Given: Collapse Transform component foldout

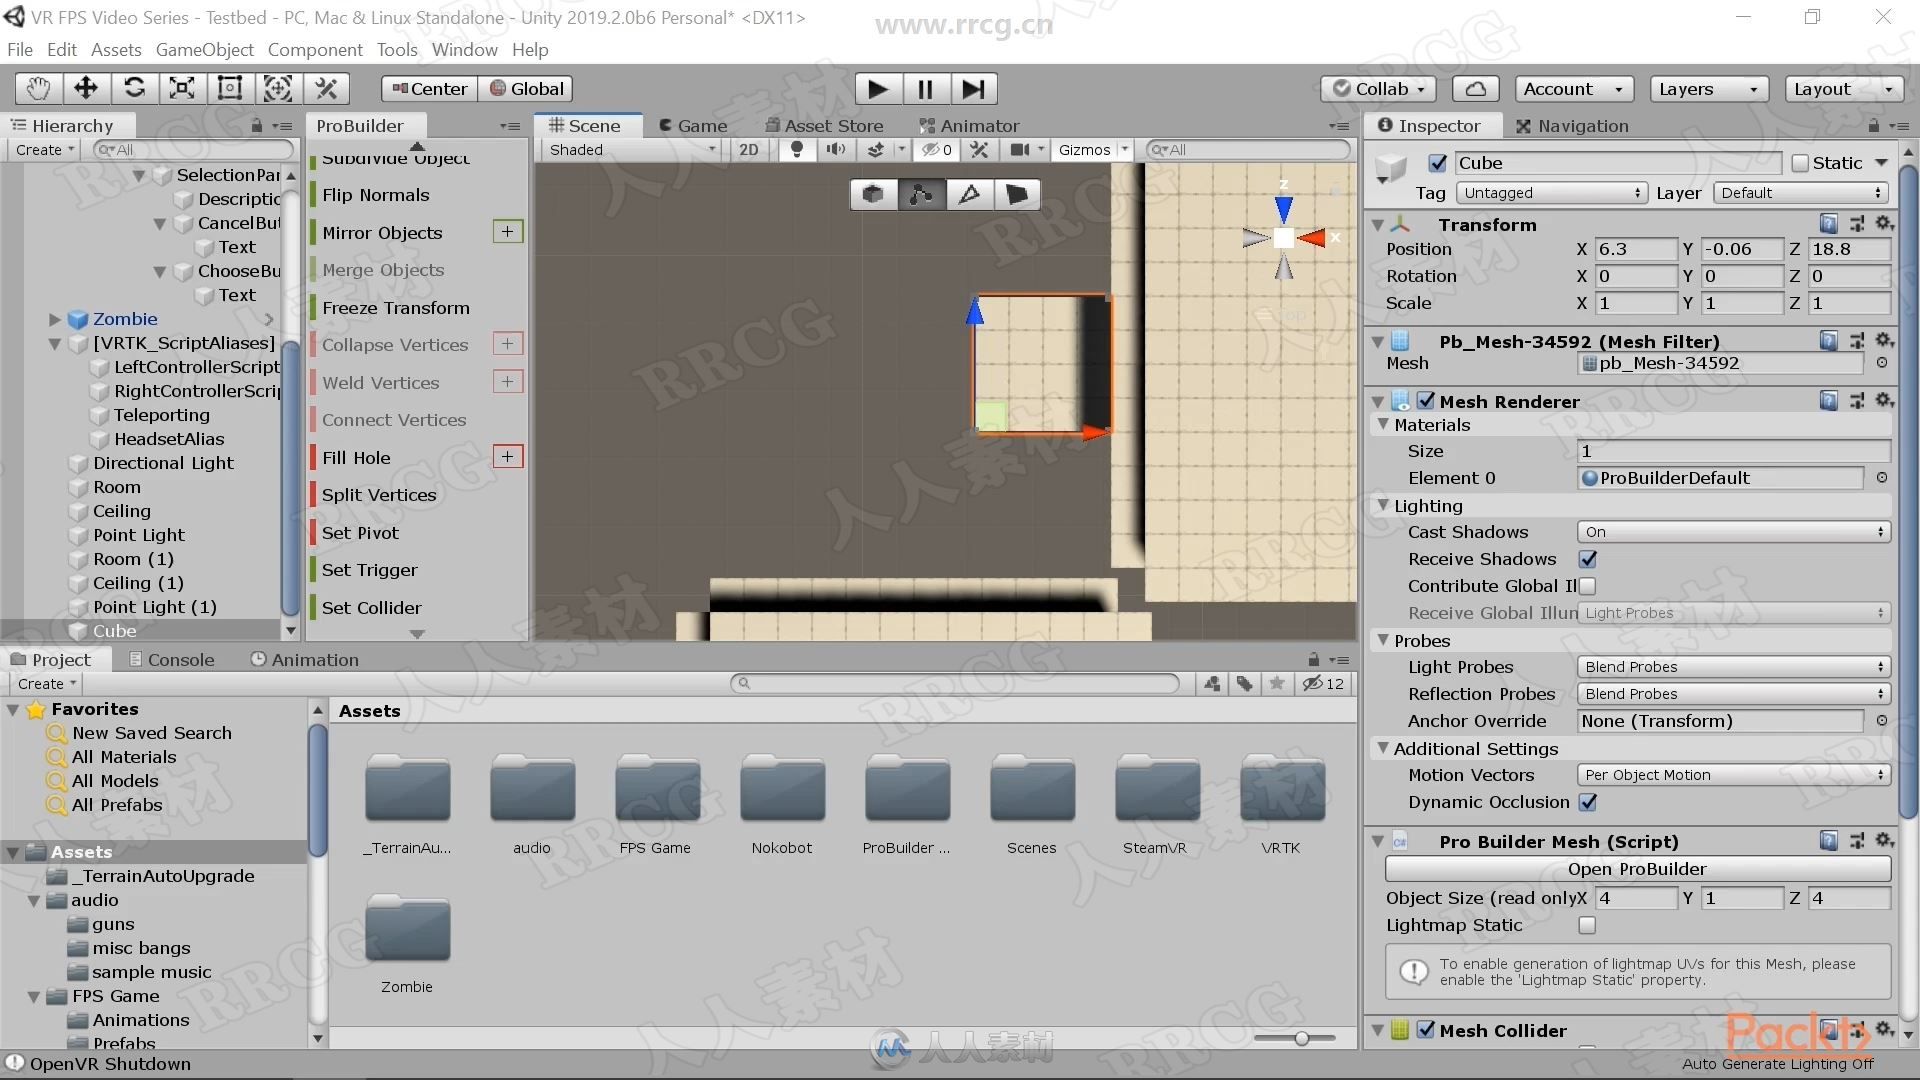Looking at the screenshot, I should 1378,225.
